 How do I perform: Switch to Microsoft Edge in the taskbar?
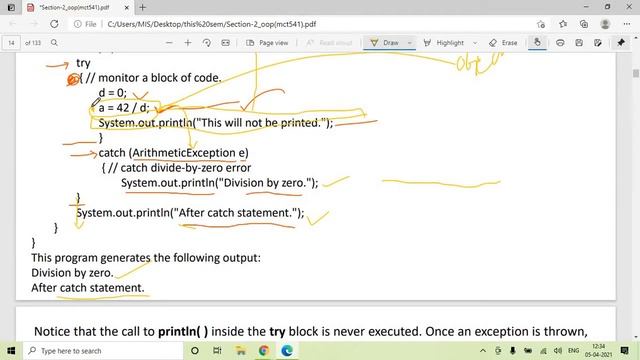coord(287,351)
